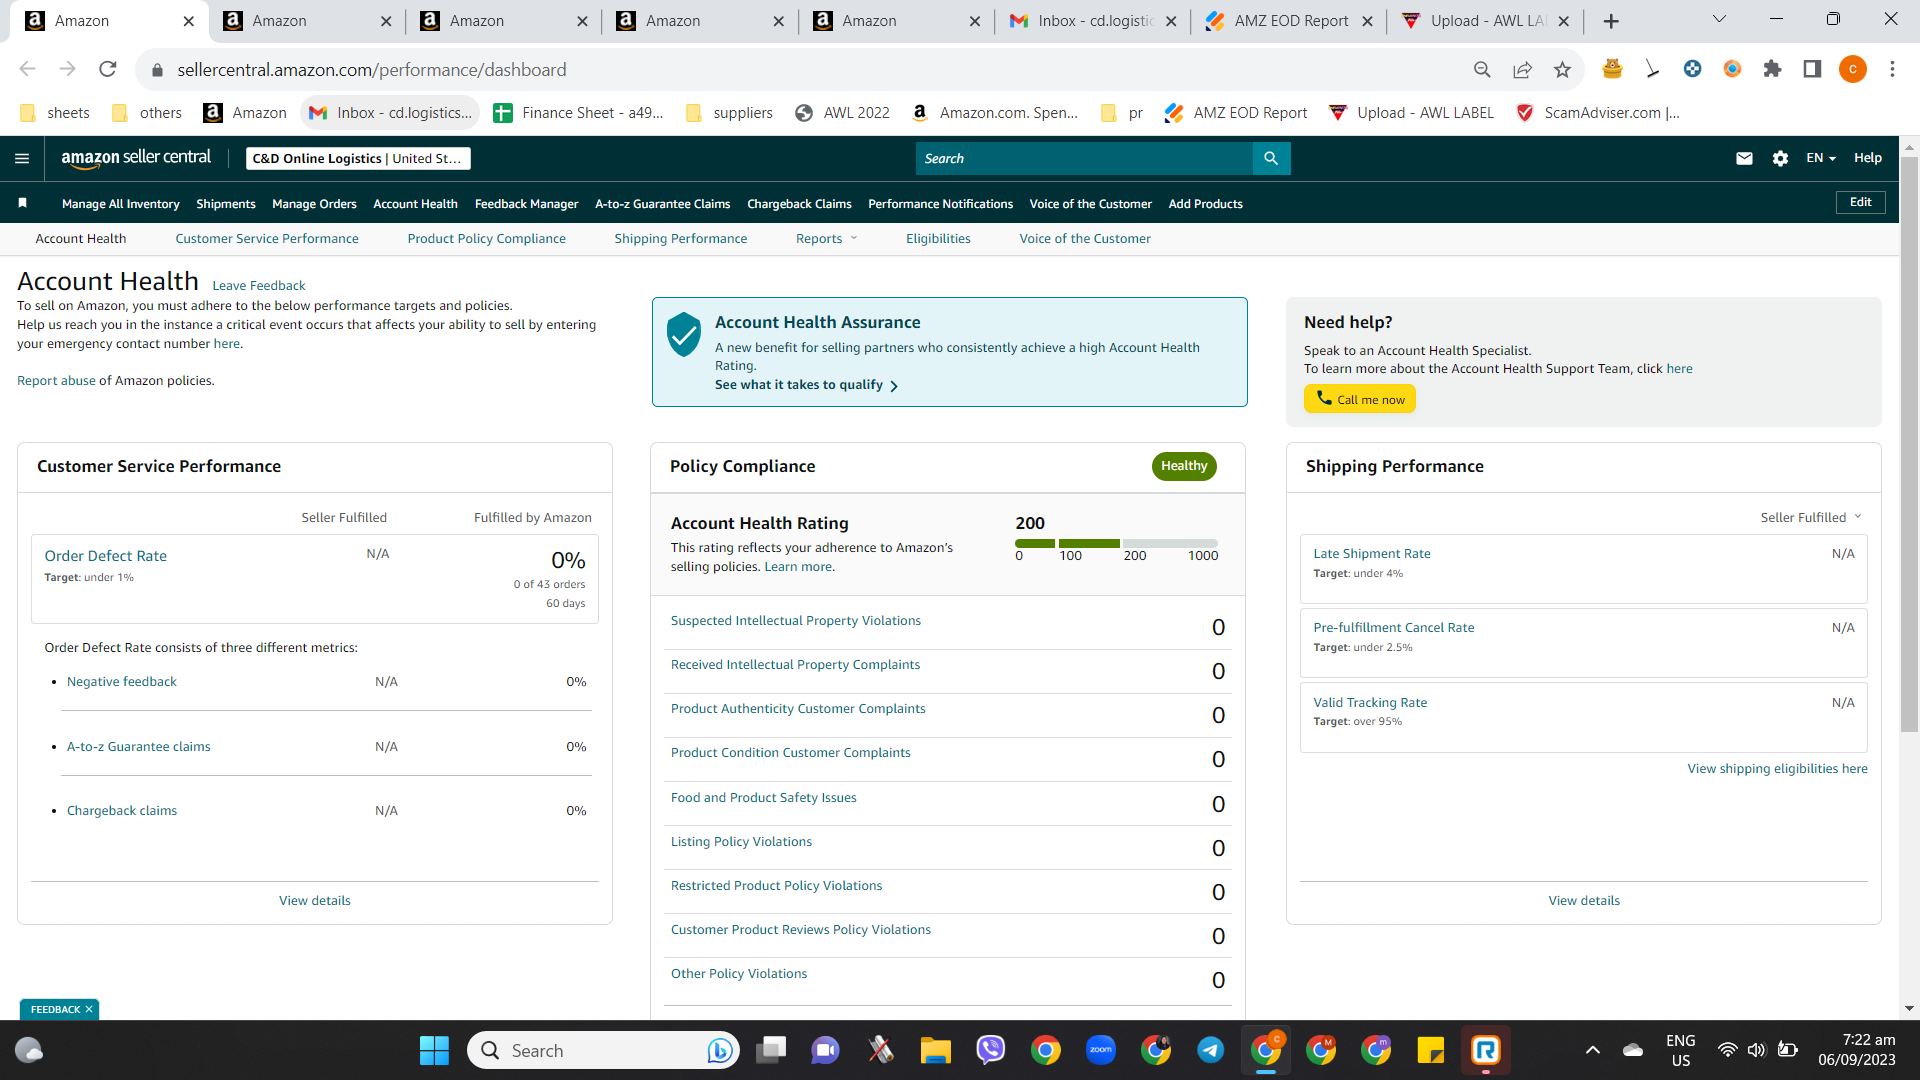Switch to the AMZ EOD Report tab
1920x1080 pixels.
[x=1291, y=21]
